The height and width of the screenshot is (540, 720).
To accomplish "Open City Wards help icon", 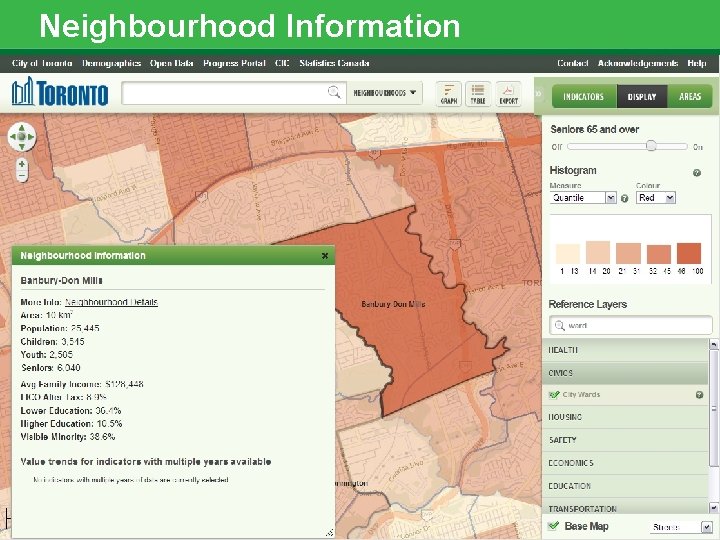I will 699,395.
